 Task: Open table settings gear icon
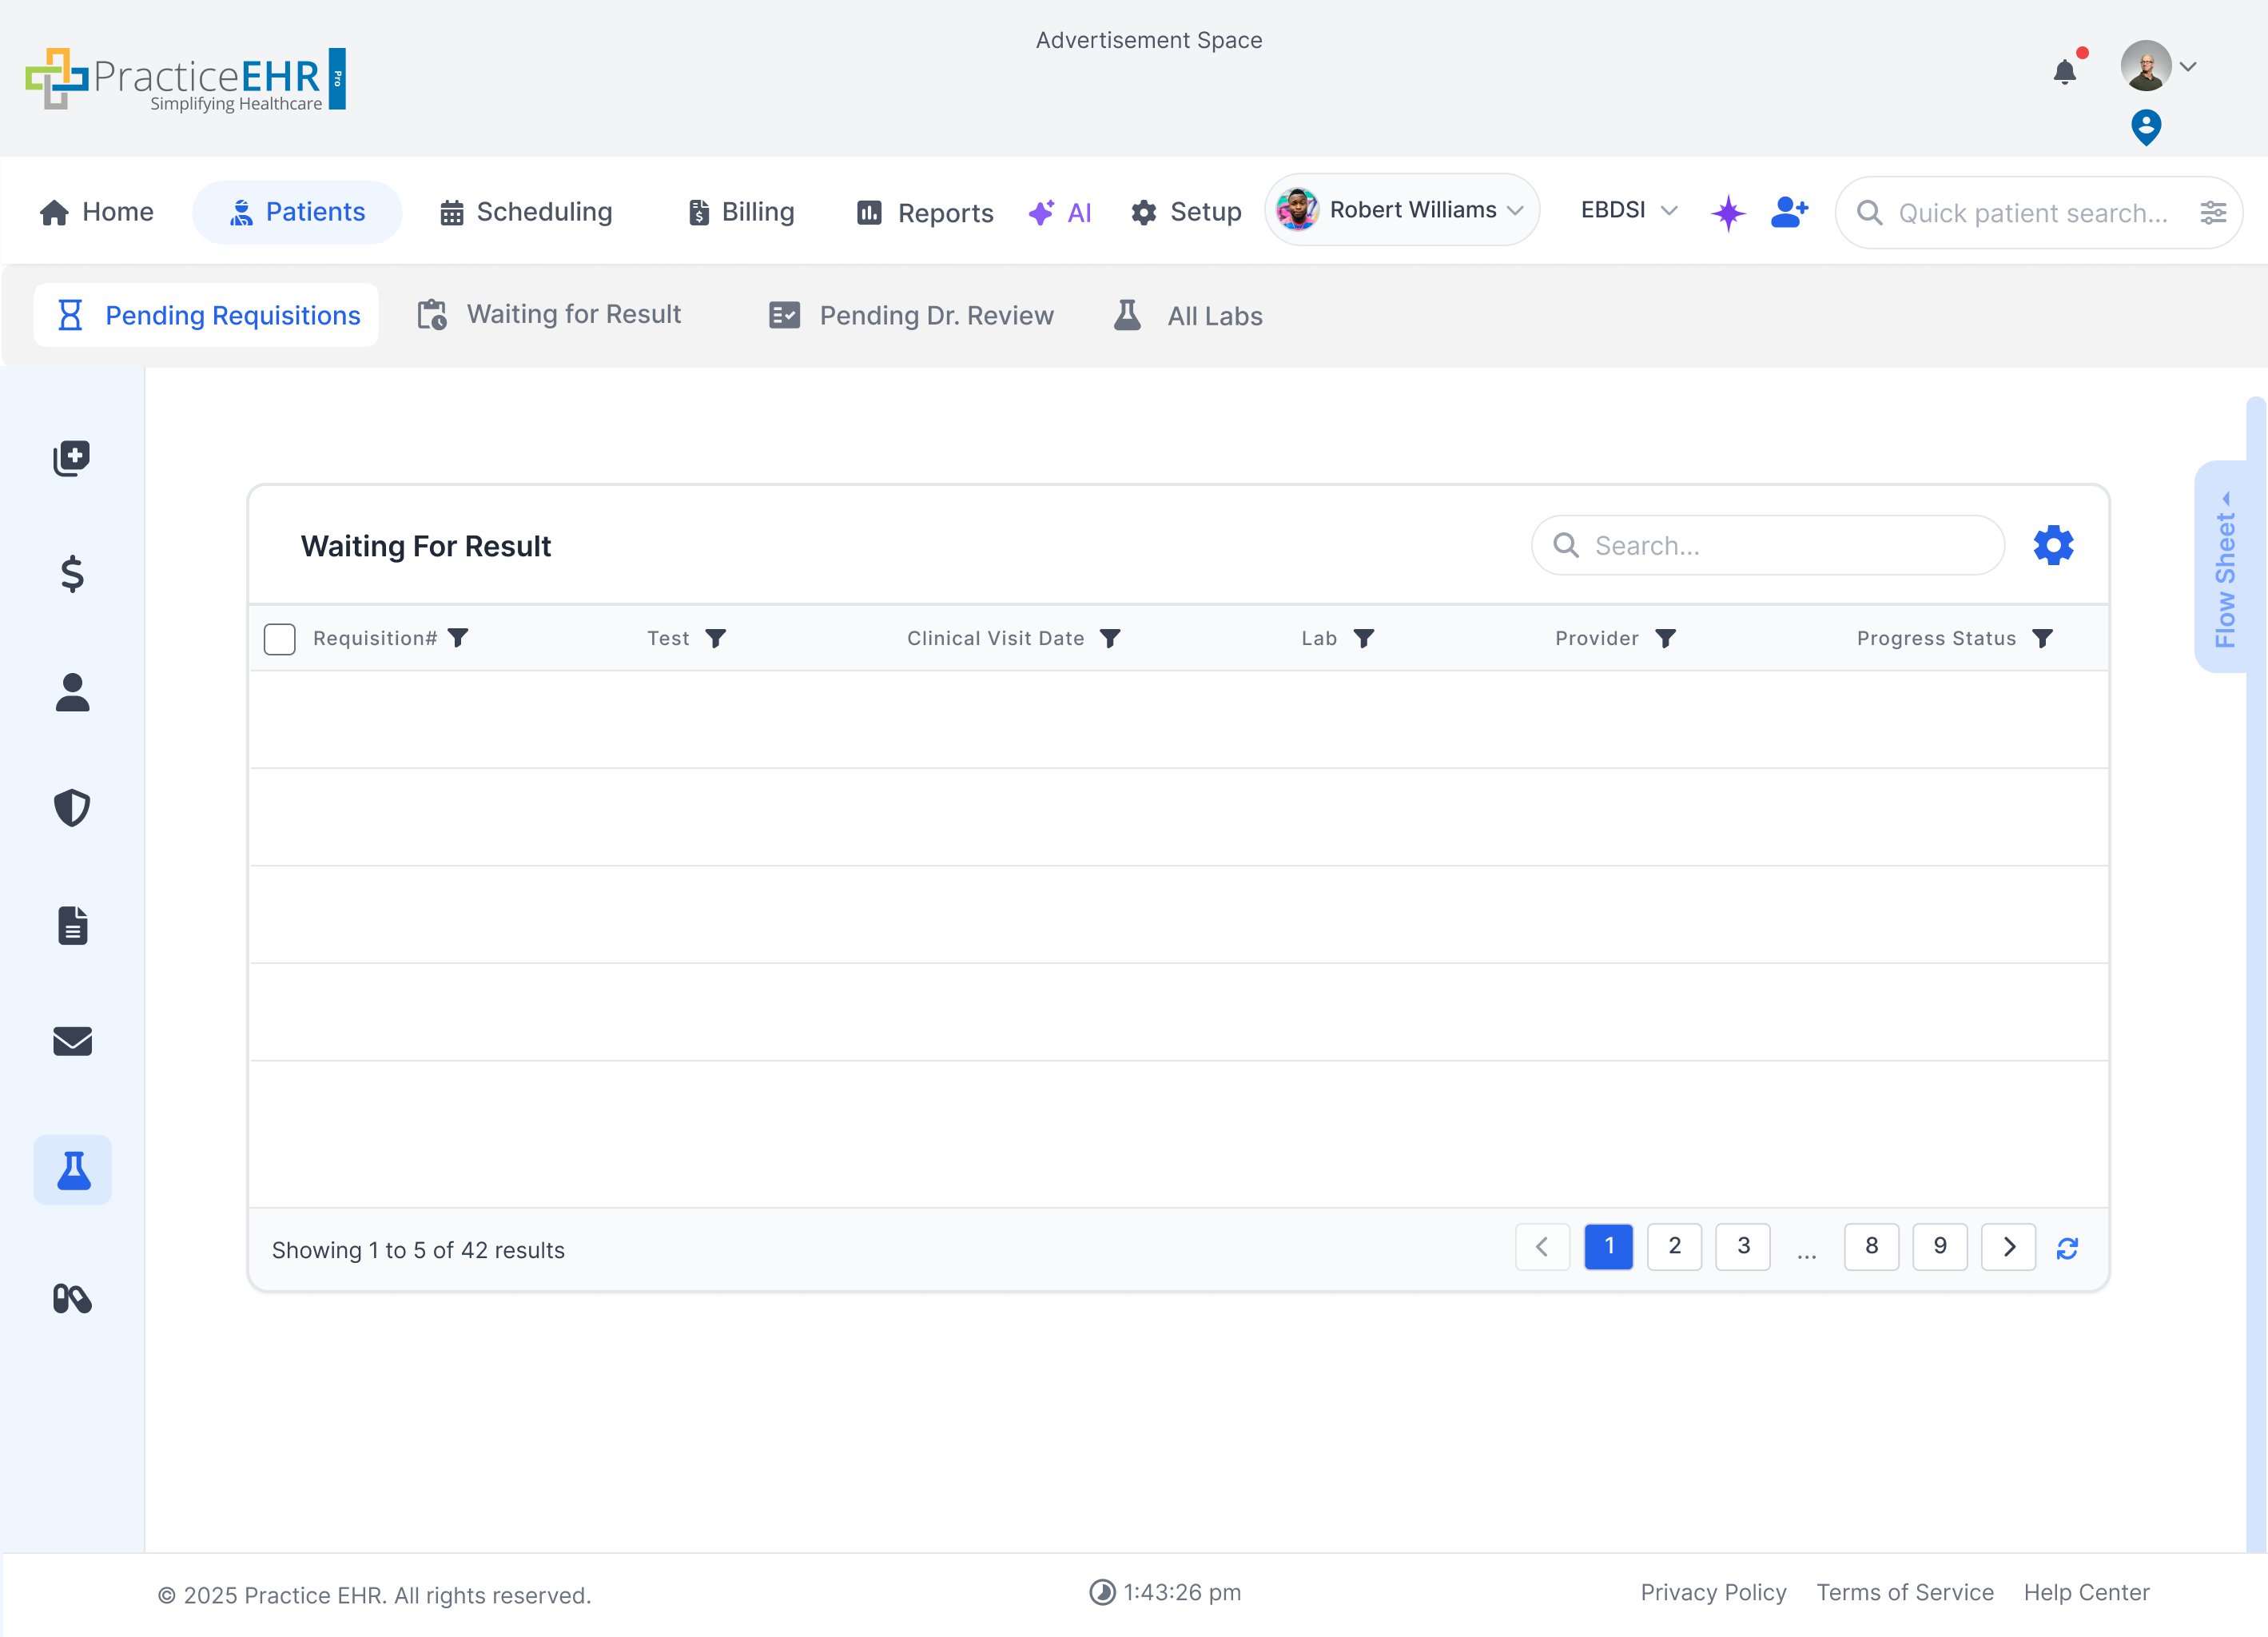(x=2053, y=545)
